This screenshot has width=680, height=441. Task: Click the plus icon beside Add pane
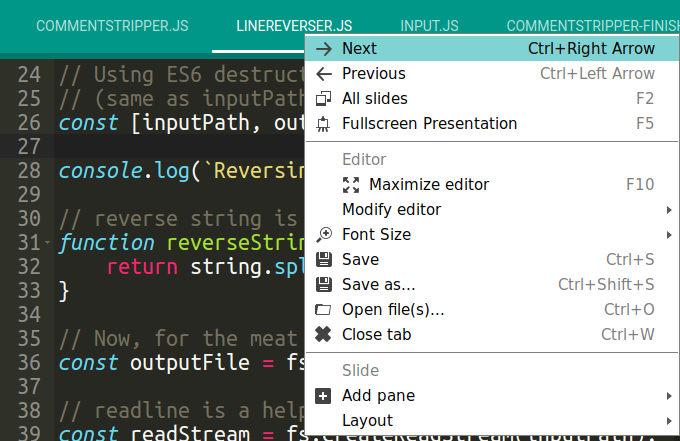tap(323, 396)
